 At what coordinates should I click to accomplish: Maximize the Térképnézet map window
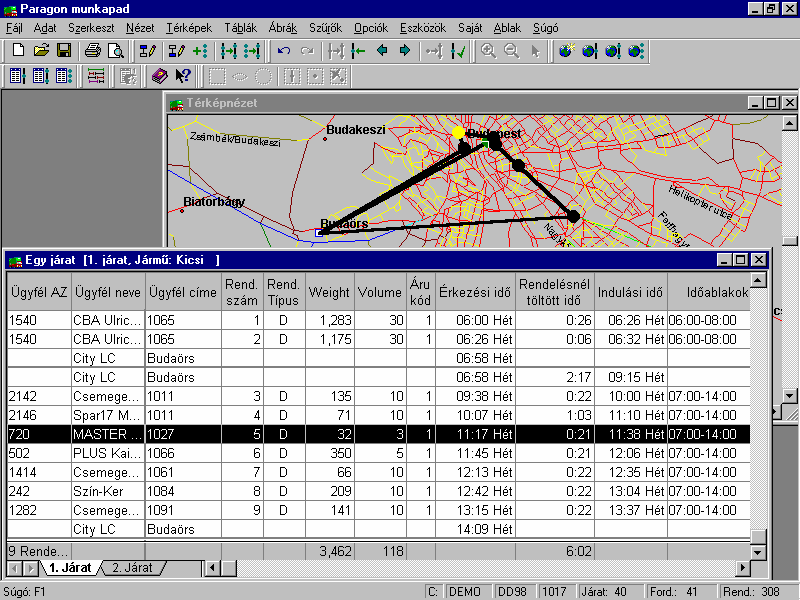[x=772, y=103]
